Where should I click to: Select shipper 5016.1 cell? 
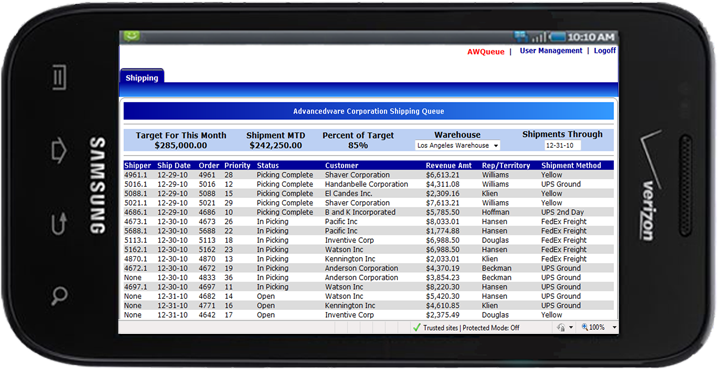click(x=136, y=184)
